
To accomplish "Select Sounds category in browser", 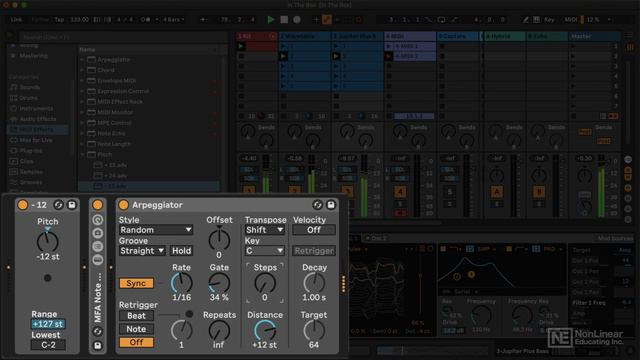I will point(29,87).
